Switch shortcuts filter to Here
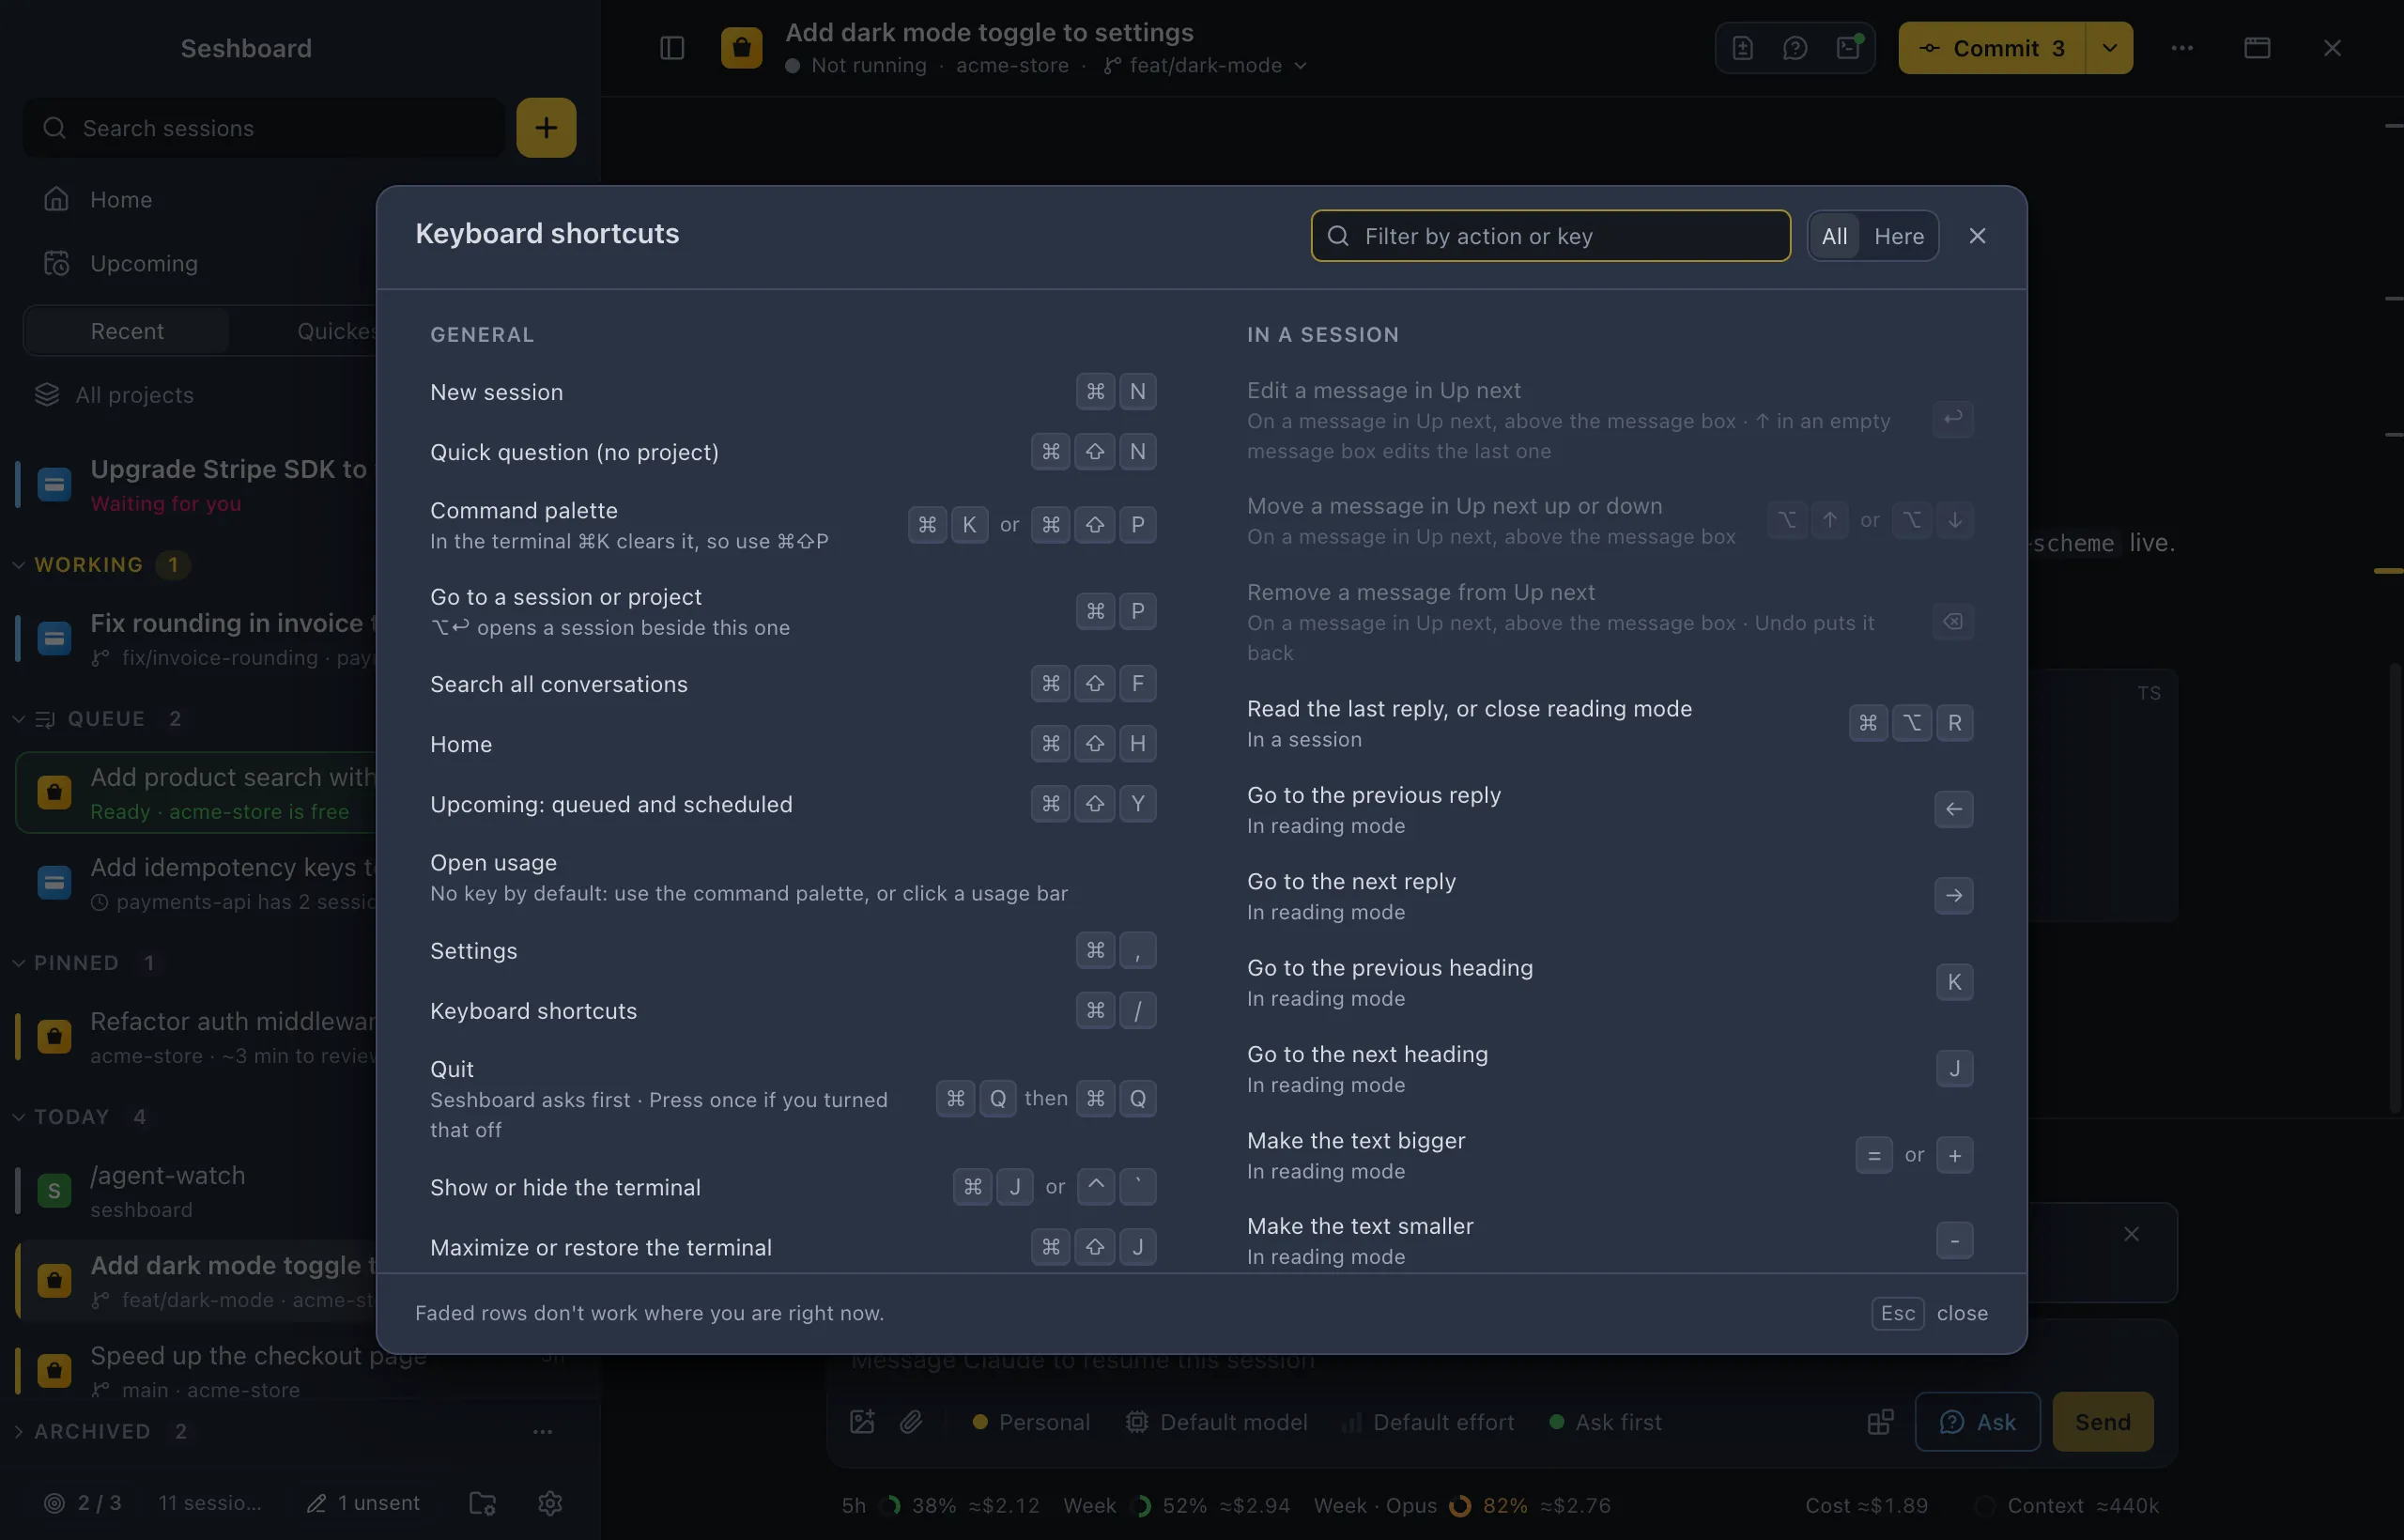 click(1898, 236)
